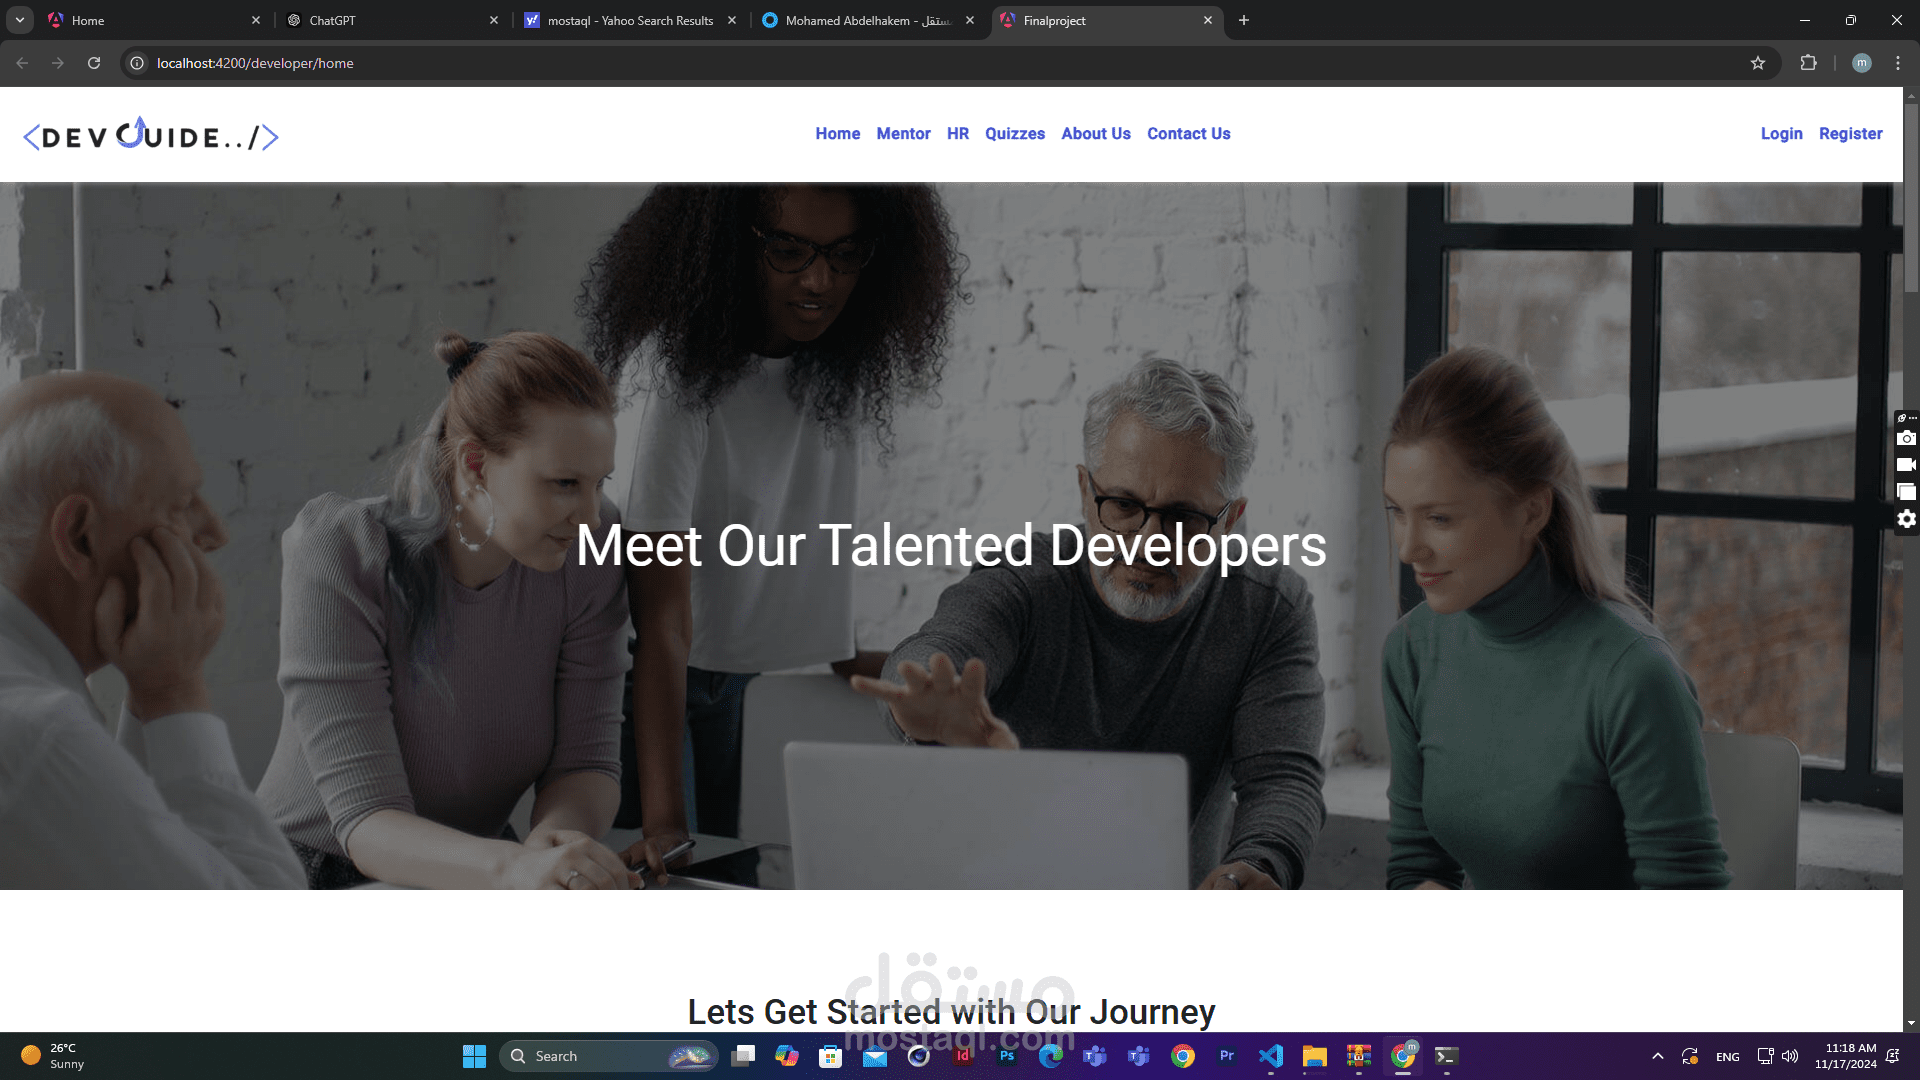Go to the Quizzes page

pos(1014,134)
